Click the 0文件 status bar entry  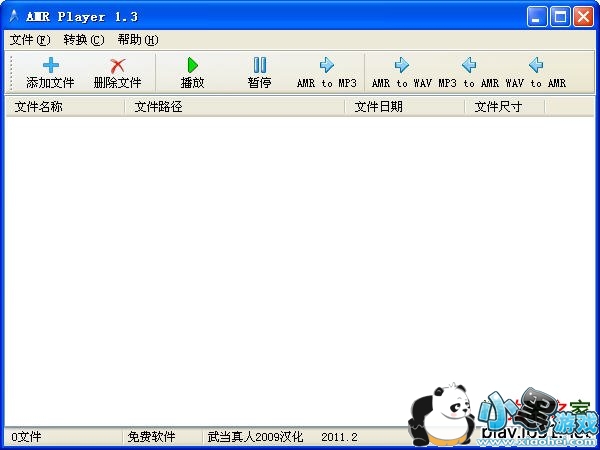click(x=26, y=437)
